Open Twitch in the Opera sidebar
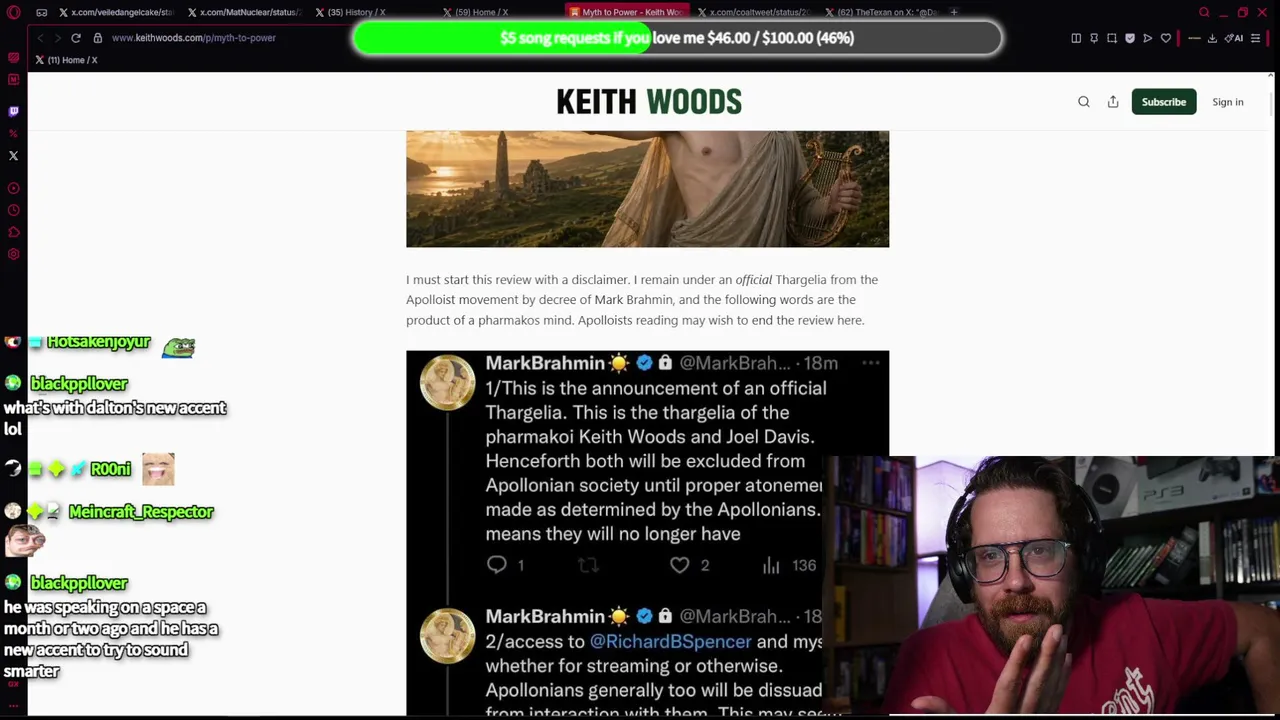Image resolution: width=1280 pixels, height=720 pixels. pyautogui.click(x=13, y=111)
